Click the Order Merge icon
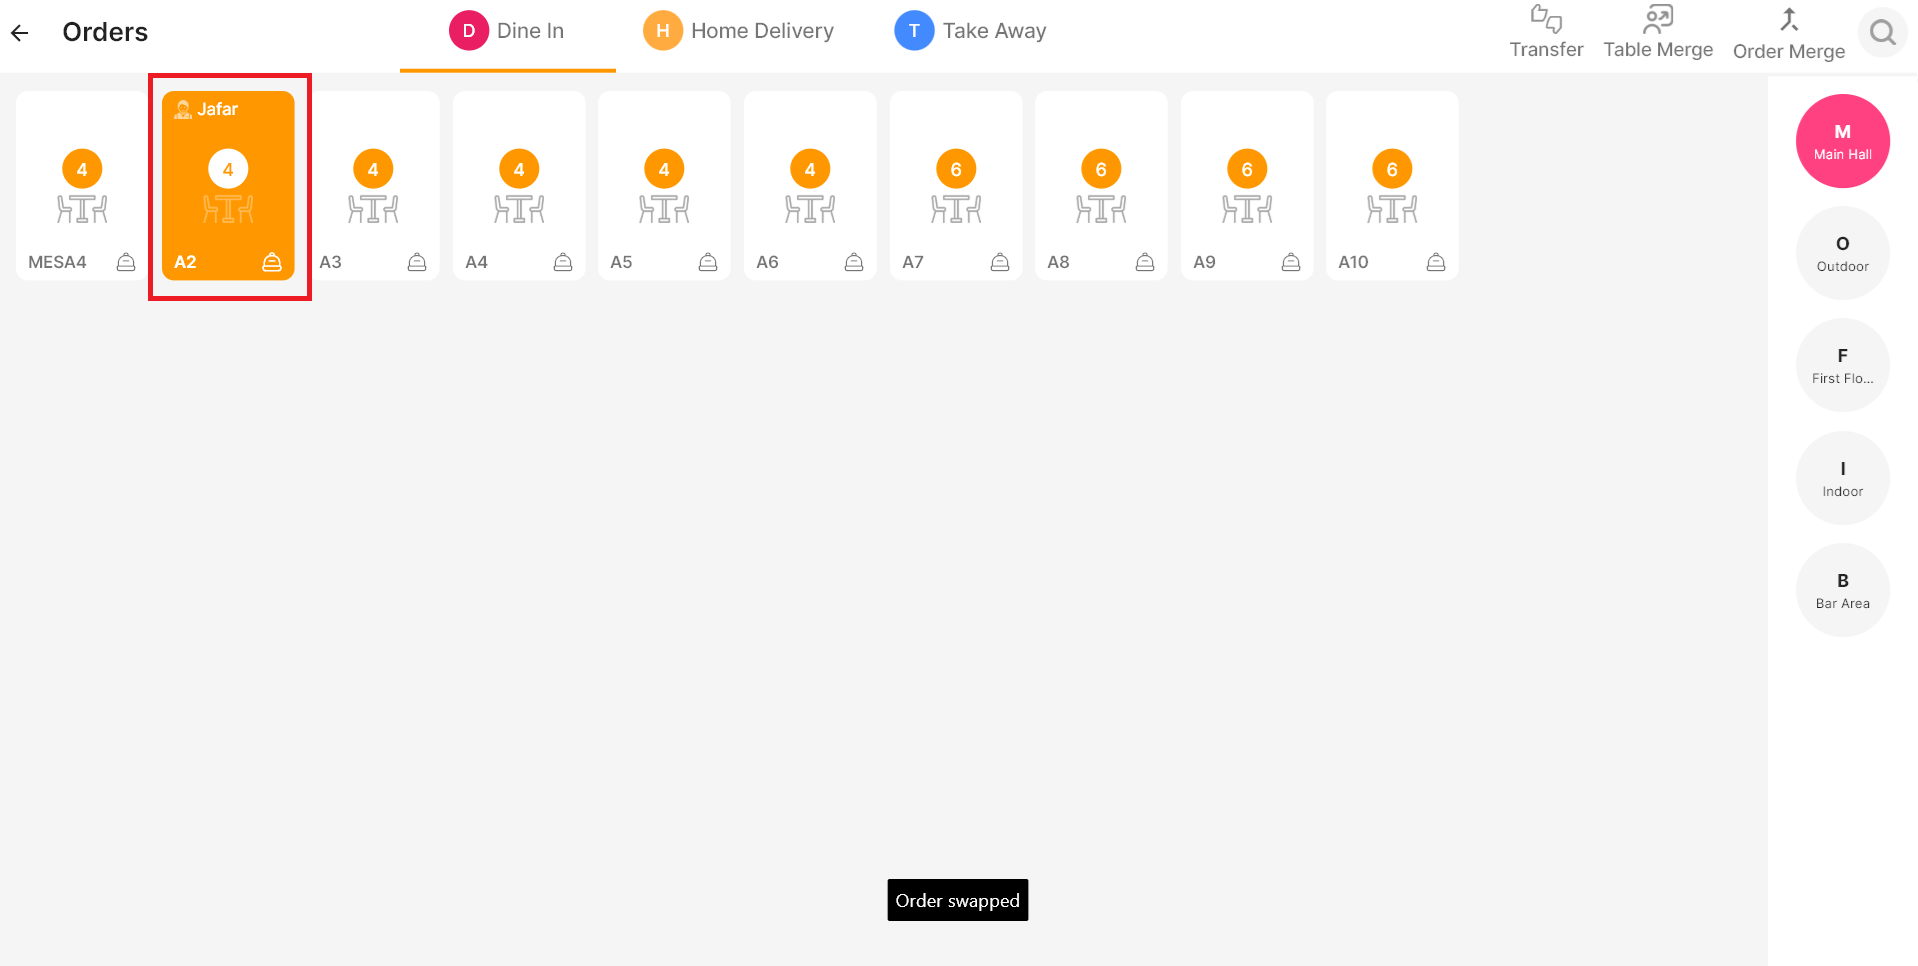The image size is (1918, 966). tap(1788, 20)
